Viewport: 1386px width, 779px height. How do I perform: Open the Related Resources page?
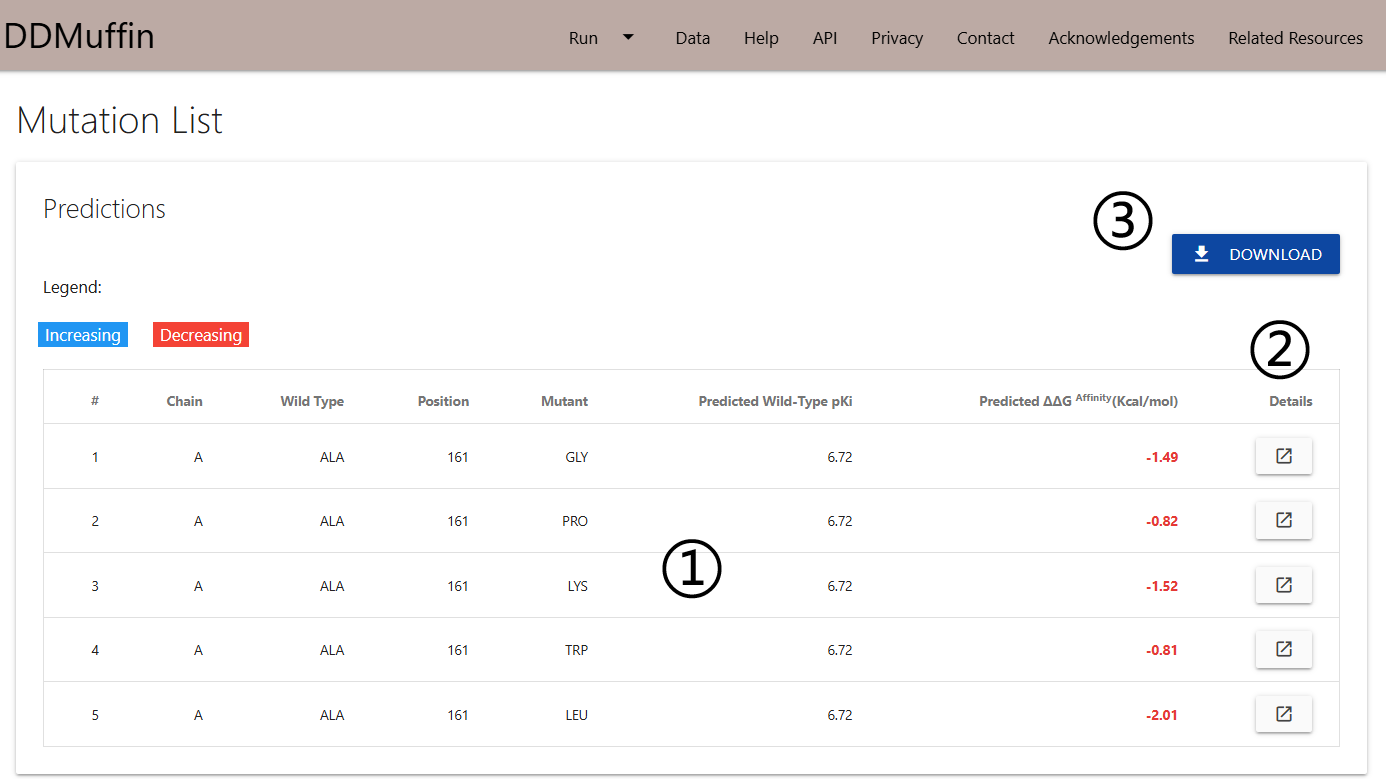(x=1295, y=38)
